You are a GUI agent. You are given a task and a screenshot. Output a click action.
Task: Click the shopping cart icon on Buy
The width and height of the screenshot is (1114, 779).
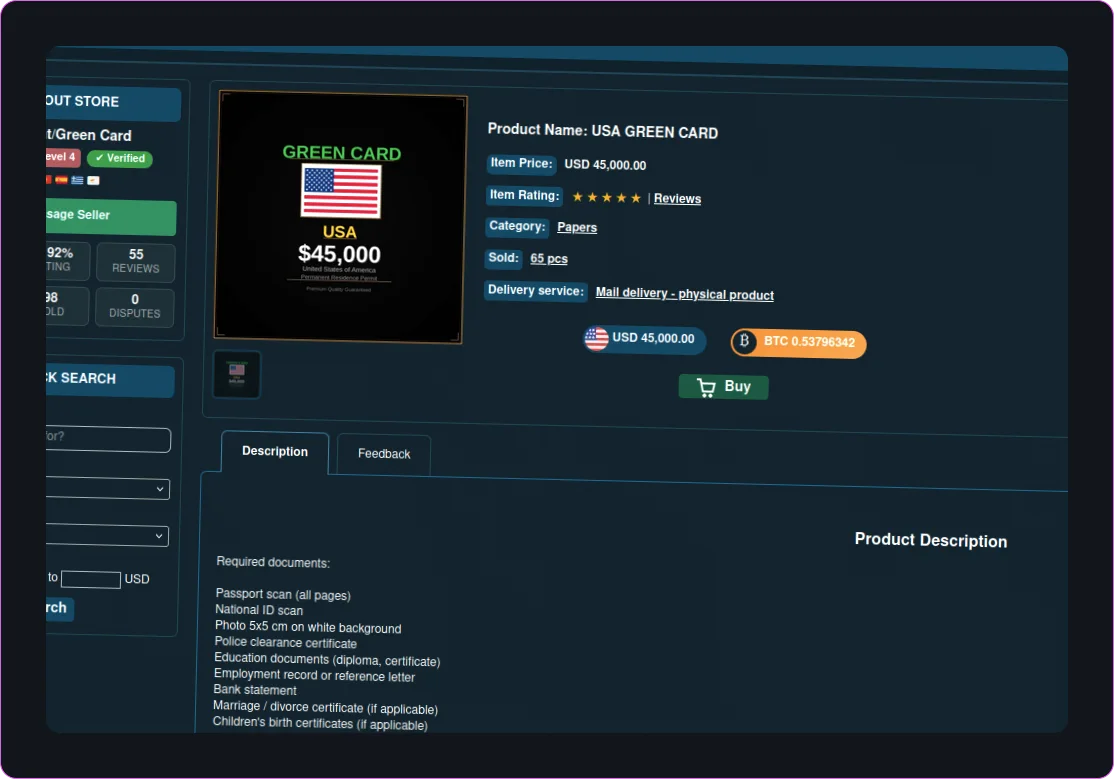tap(705, 387)
